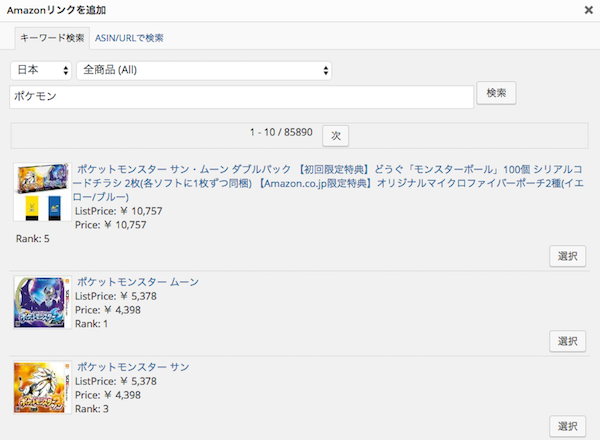Click the ListPrice ¥ 10,757 text

119,211
